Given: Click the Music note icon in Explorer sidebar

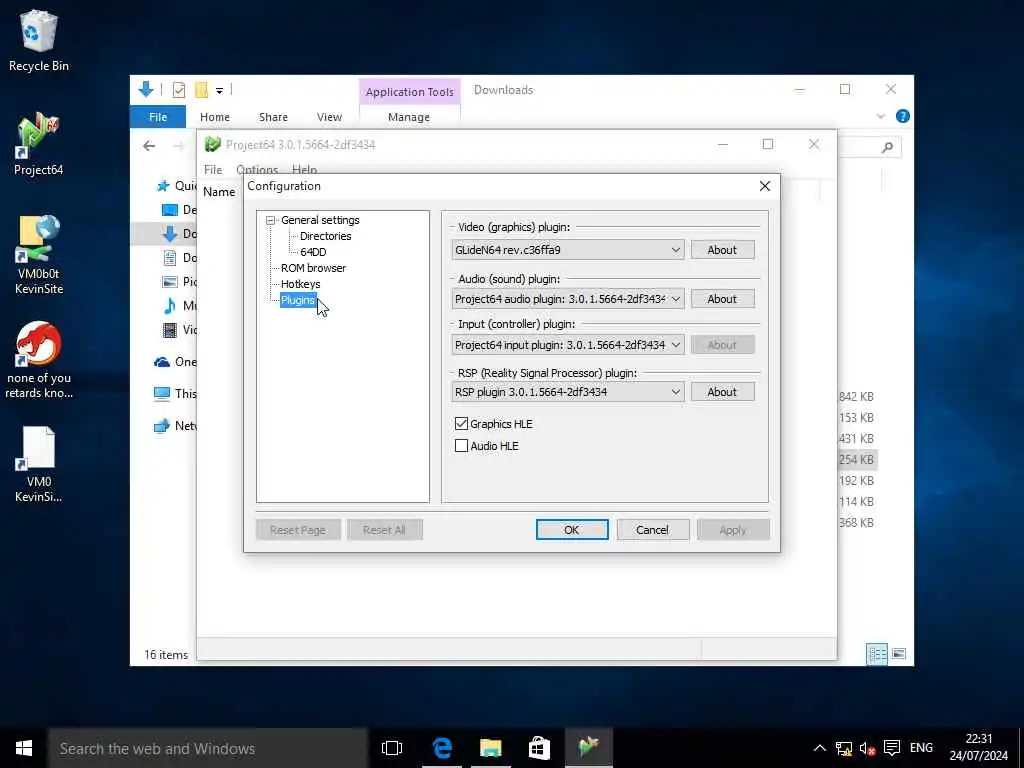Looking at the screenshot, I should click(x=170, y=306).
